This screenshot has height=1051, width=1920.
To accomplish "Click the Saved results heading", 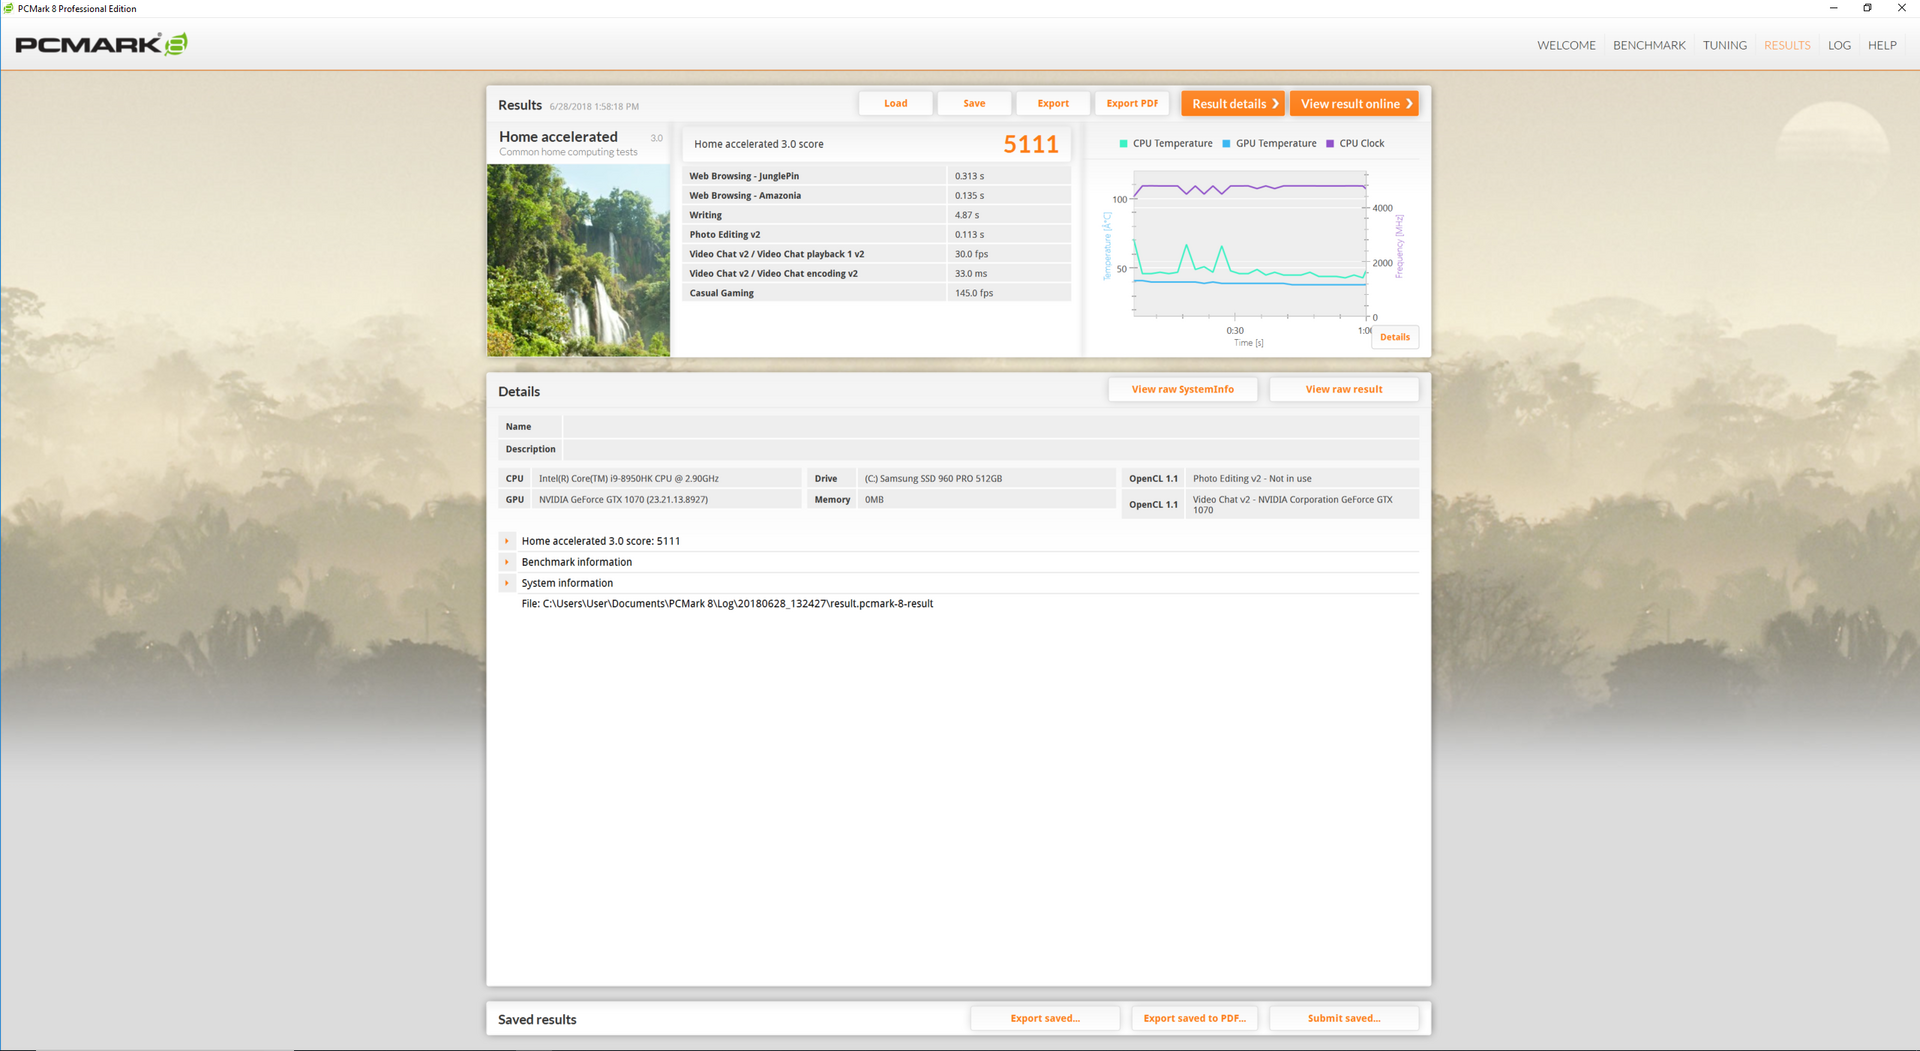I will pos(537,1020).
